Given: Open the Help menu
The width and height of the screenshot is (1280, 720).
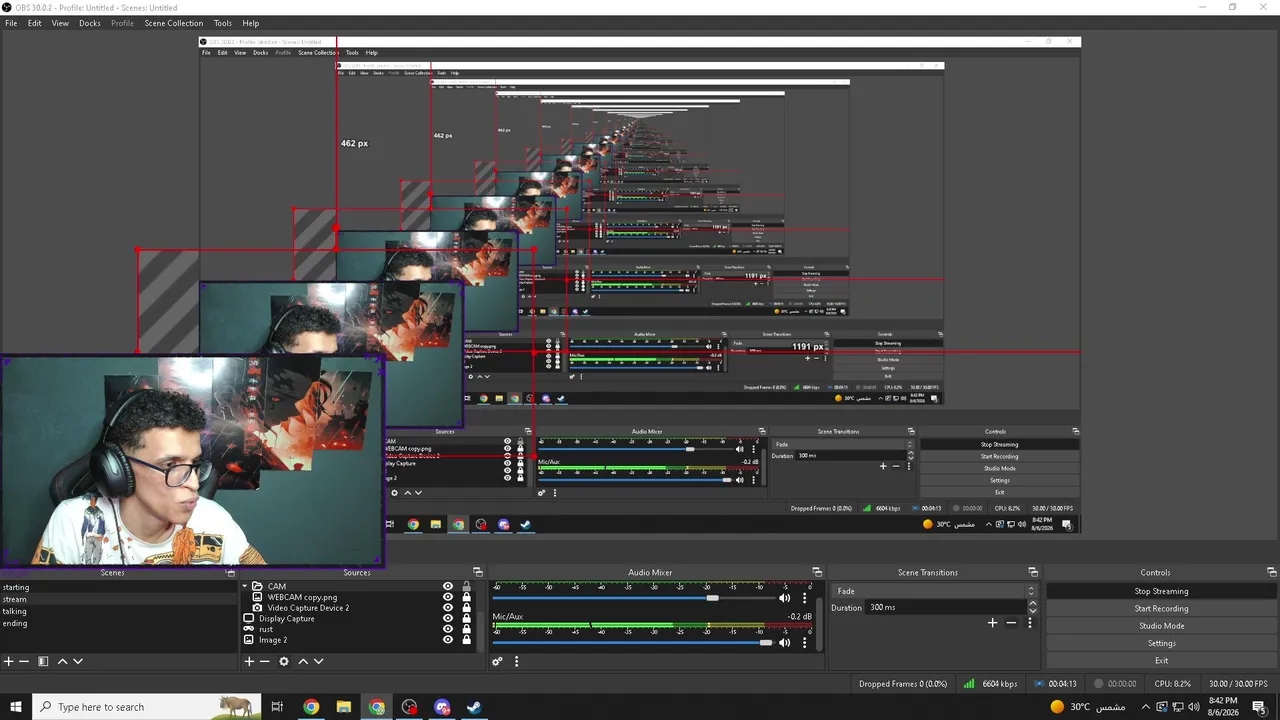Looking at the screenshot, I should [250, 23].
